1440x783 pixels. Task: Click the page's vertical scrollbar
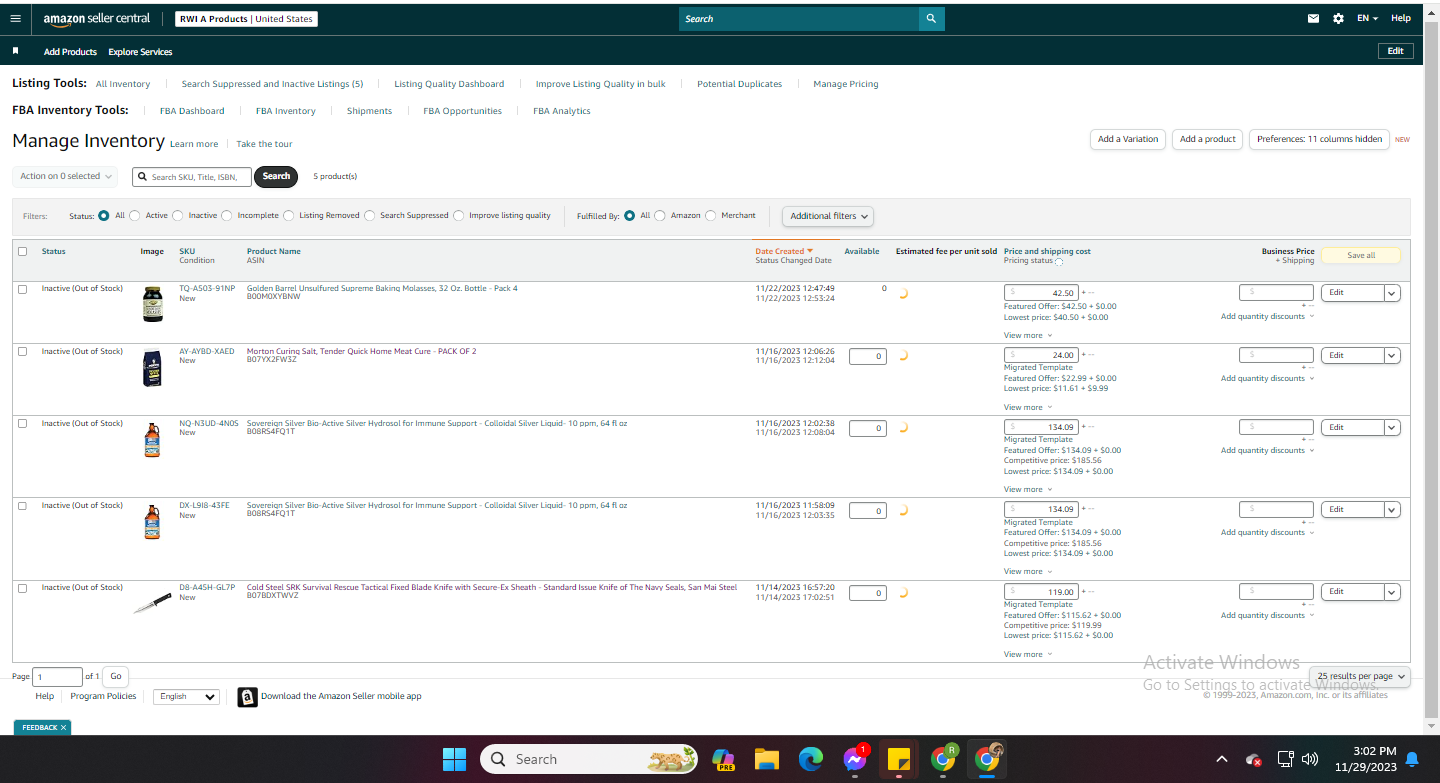(1431, 370)
